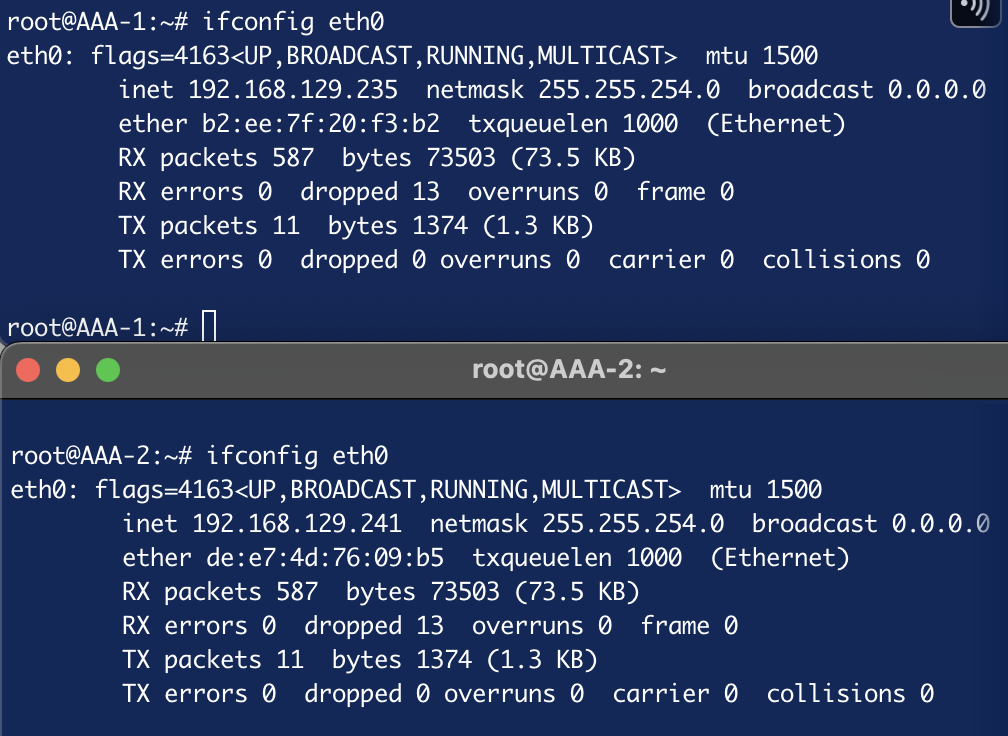Close the root@AAA-2 terminal window
Viewport: 1008px width, 736px height.
(28, 370)
